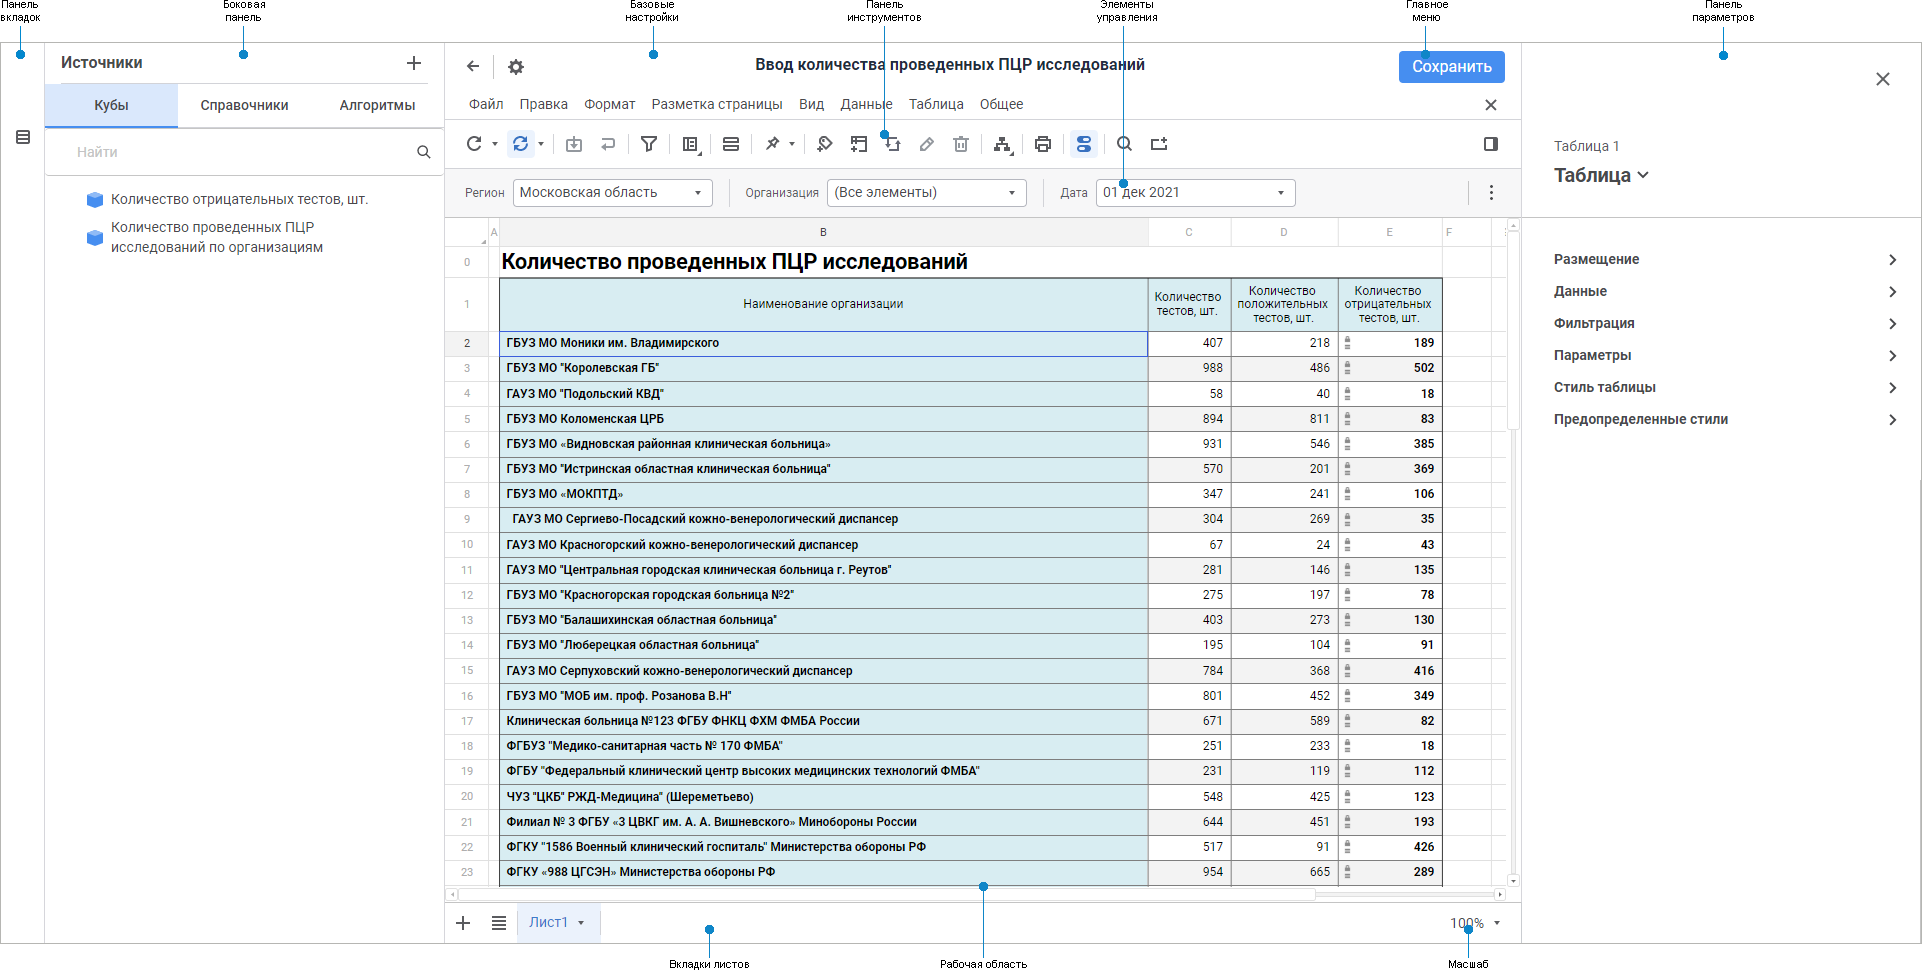Image resolution: width=1922 pixels, height=970 pixels.
Task: Click the Найти search field
Action: [240, 152]
